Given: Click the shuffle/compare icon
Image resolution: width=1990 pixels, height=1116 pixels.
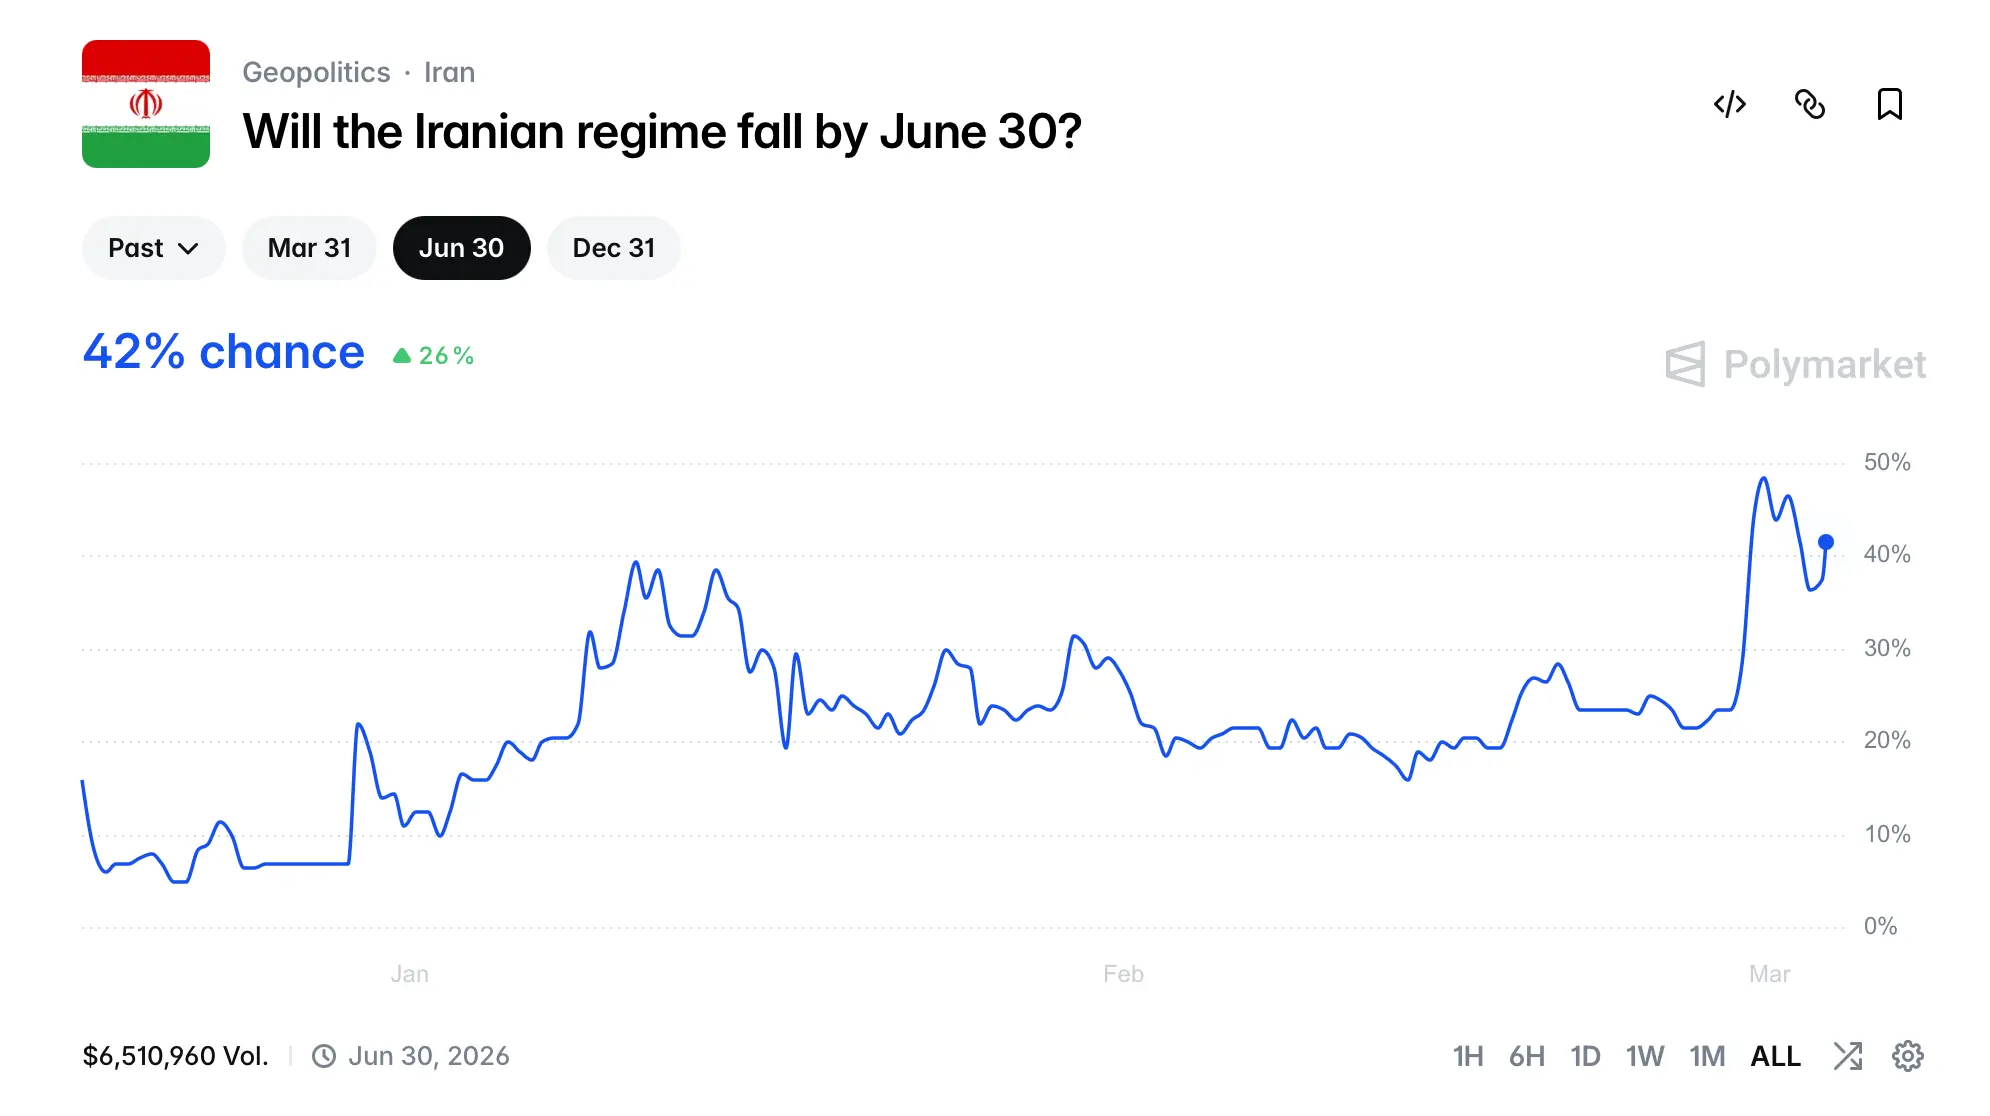Looking at the screenshot, I should 1847,1055.
